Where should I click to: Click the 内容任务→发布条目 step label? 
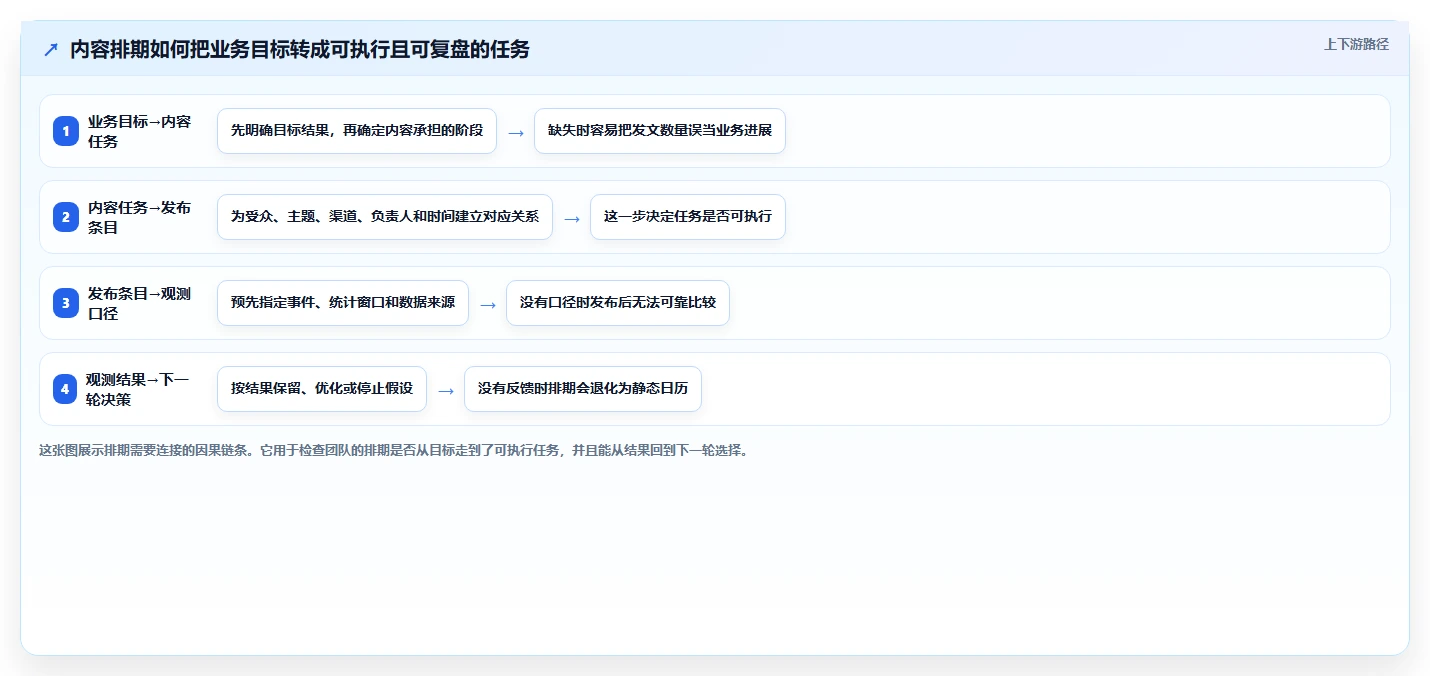coord(139,217)
